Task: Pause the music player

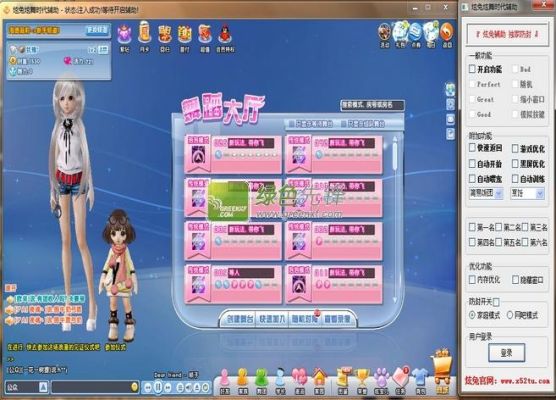Action: coord(159,387)
